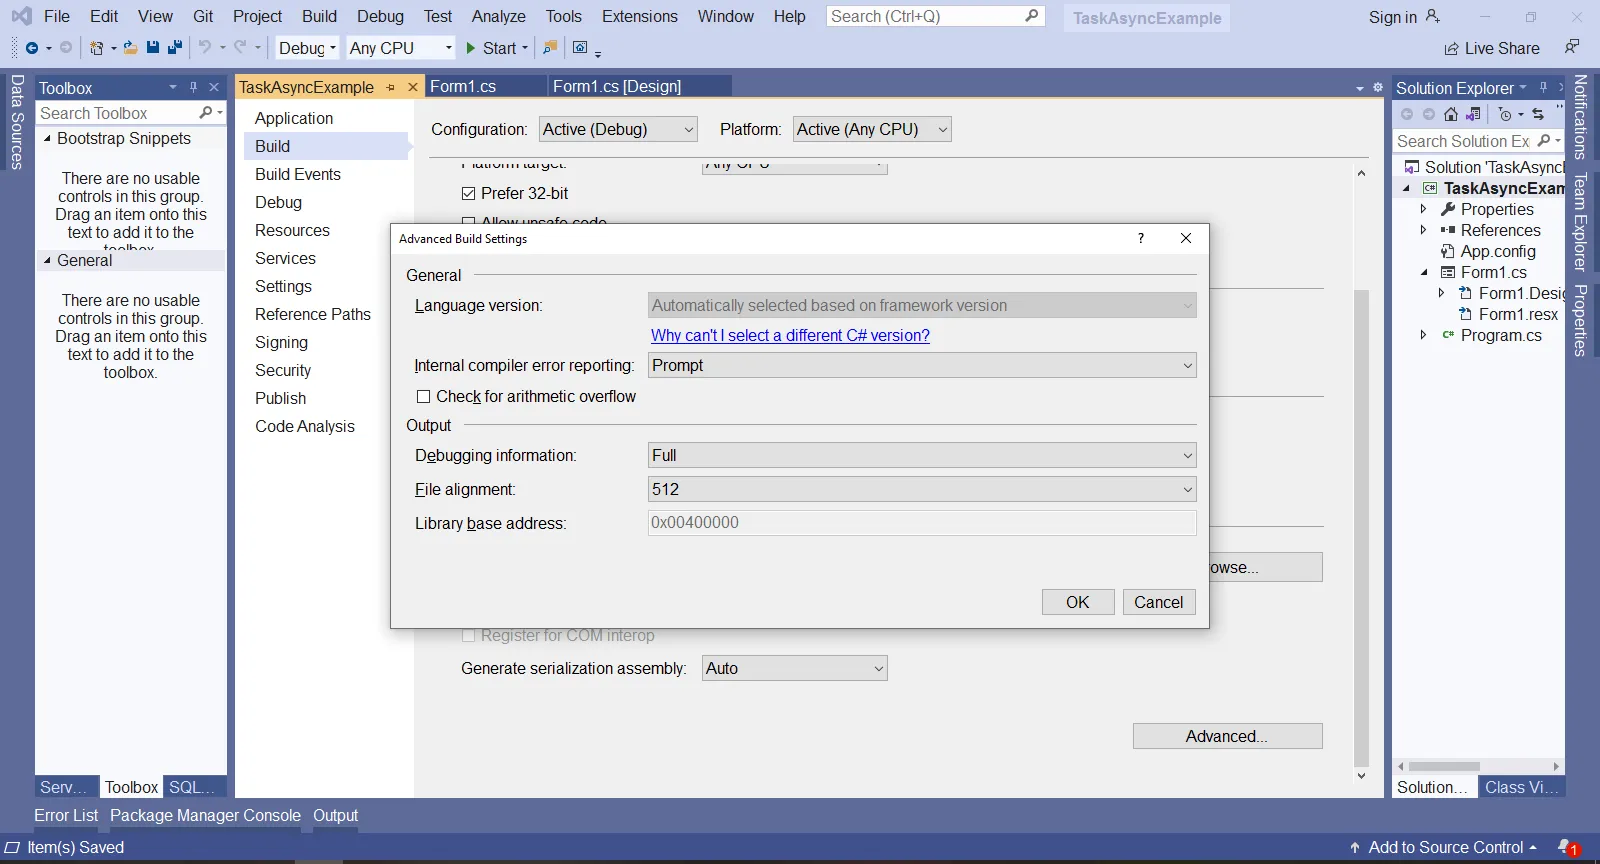1600x864 pixels.
Task: Toggle Check for arithmetic overflow checkbox
Action: click(x=424, y=397)
